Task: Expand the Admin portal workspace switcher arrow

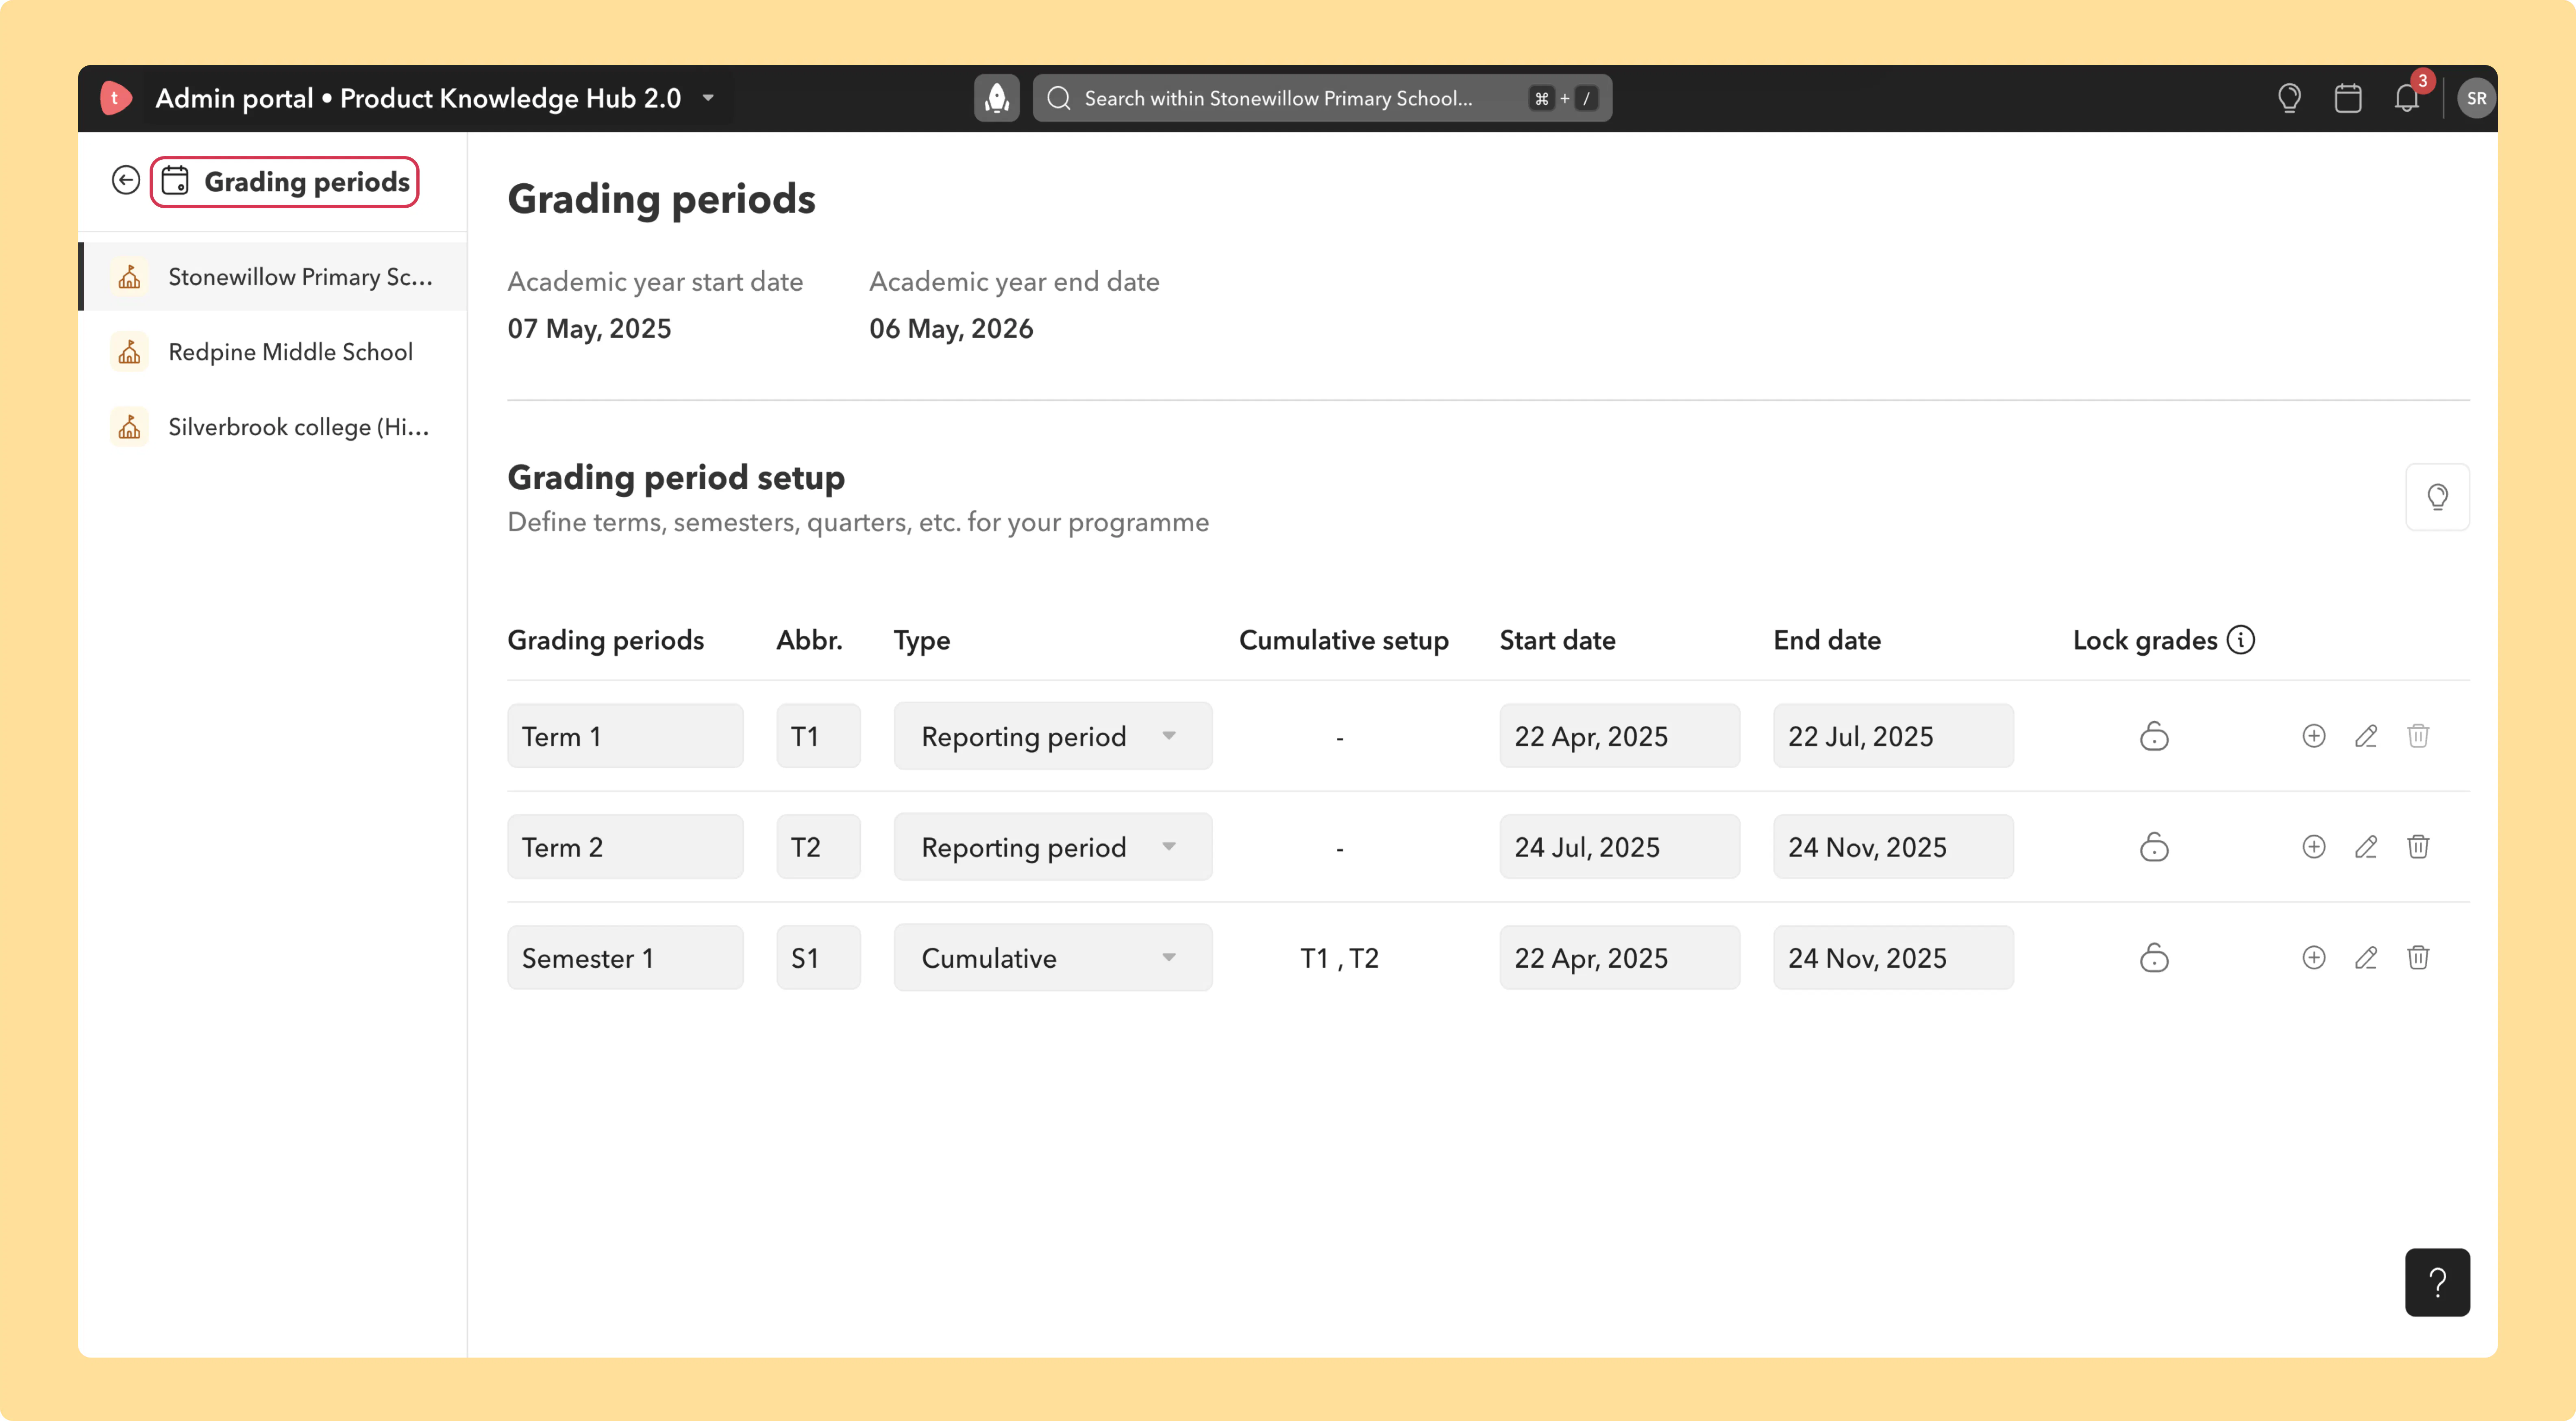Action: pyautogui.click(x=708, y=98)
